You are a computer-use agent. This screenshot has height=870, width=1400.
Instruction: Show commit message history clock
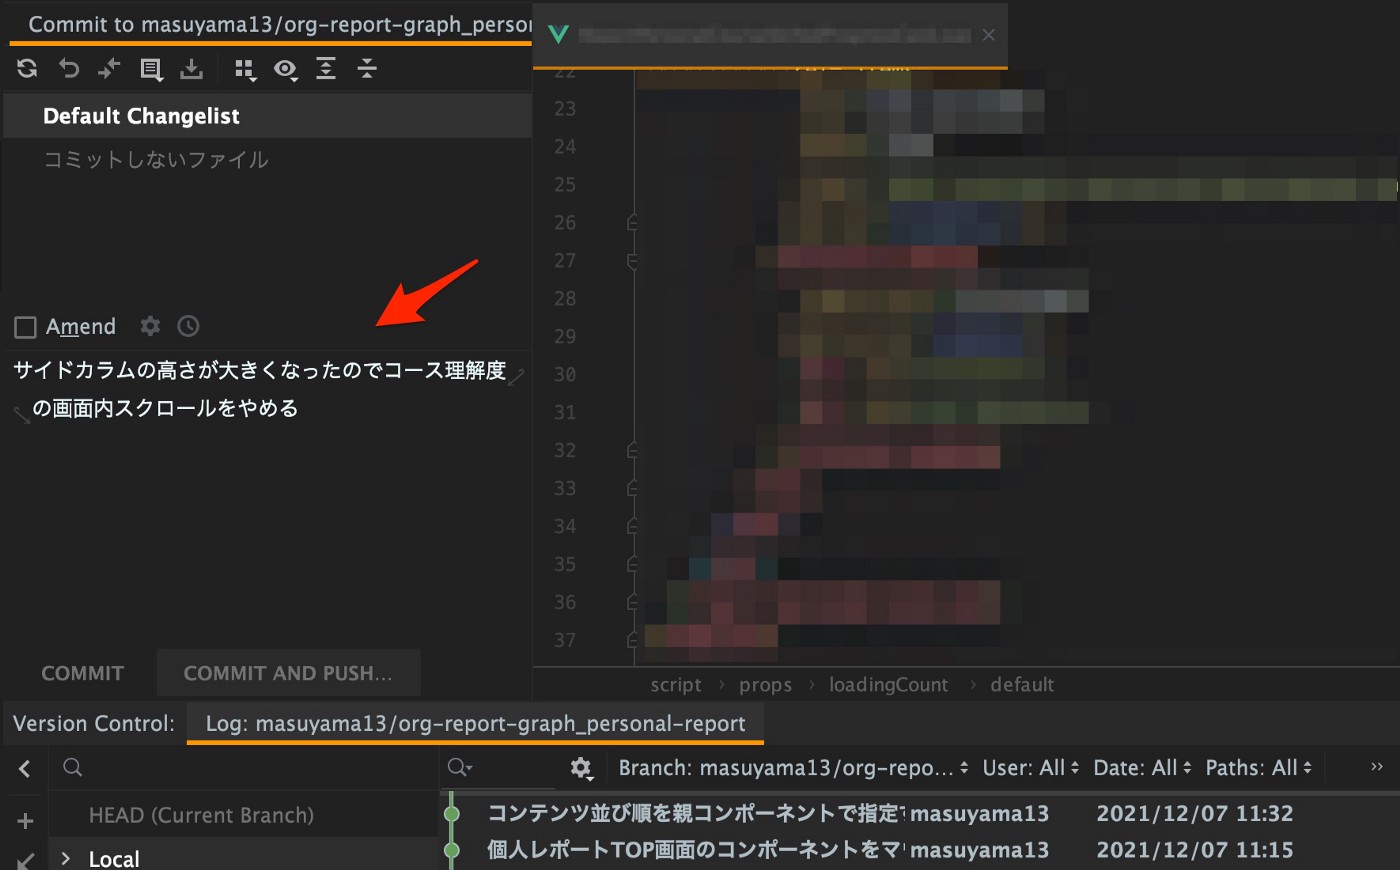click(x=188, y=326)
